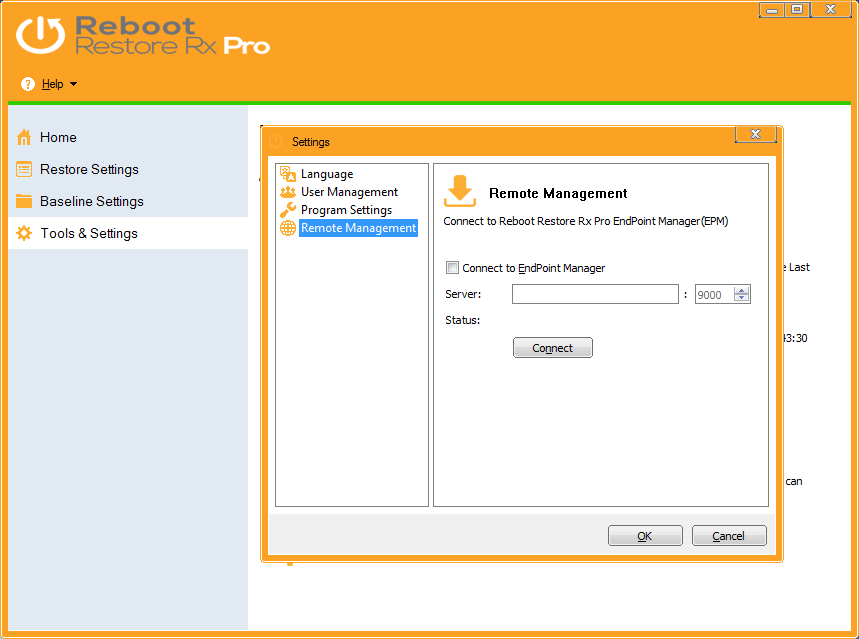Enable Connect to EndPoint Manager checkbox

click(452, 267)
